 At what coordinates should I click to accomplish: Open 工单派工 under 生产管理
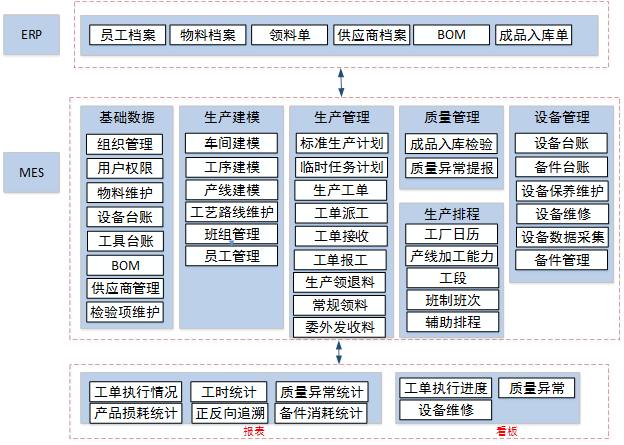tap(341, 213)
